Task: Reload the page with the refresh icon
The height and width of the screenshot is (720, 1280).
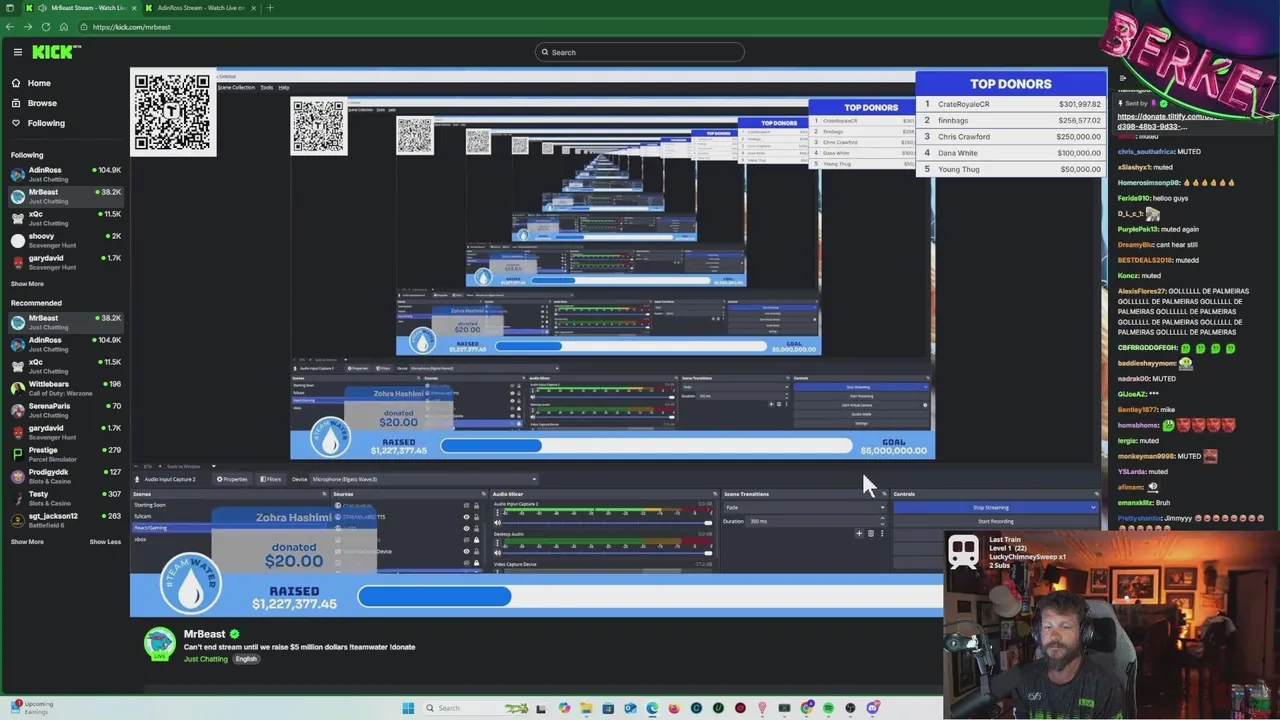Action: (46, 27)
